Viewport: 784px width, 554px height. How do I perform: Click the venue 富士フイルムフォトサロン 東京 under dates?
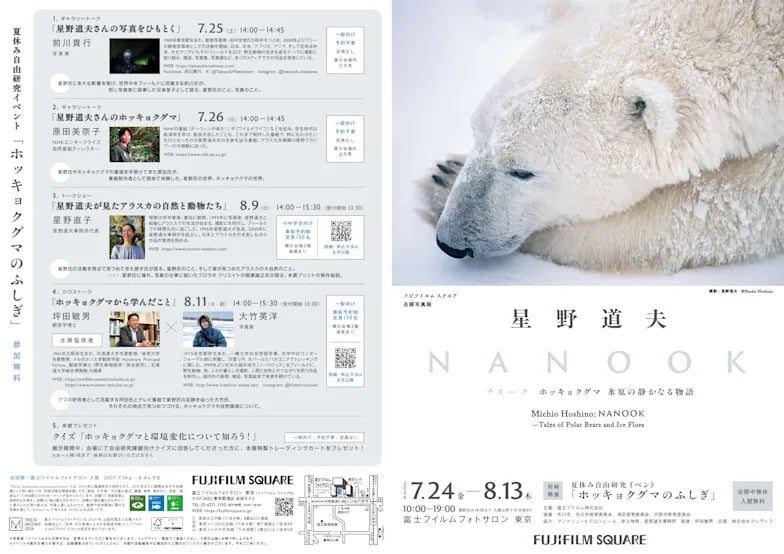pos(468,520)
